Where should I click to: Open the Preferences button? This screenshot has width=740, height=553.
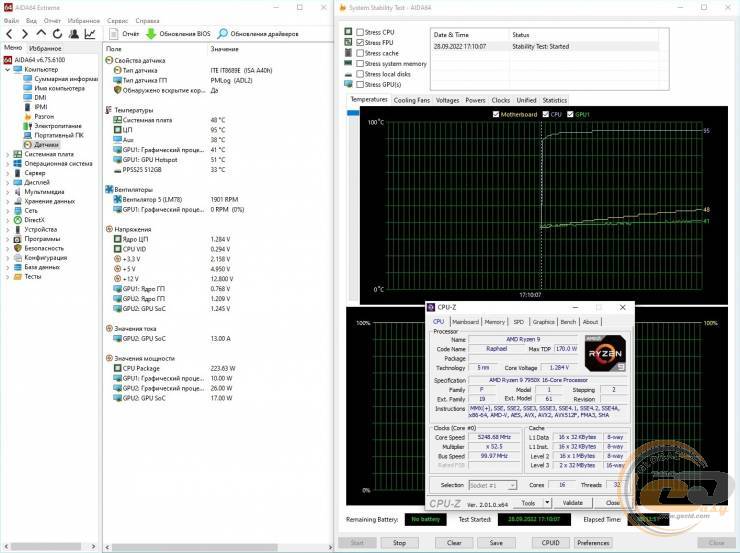click(x=593, y=543)
